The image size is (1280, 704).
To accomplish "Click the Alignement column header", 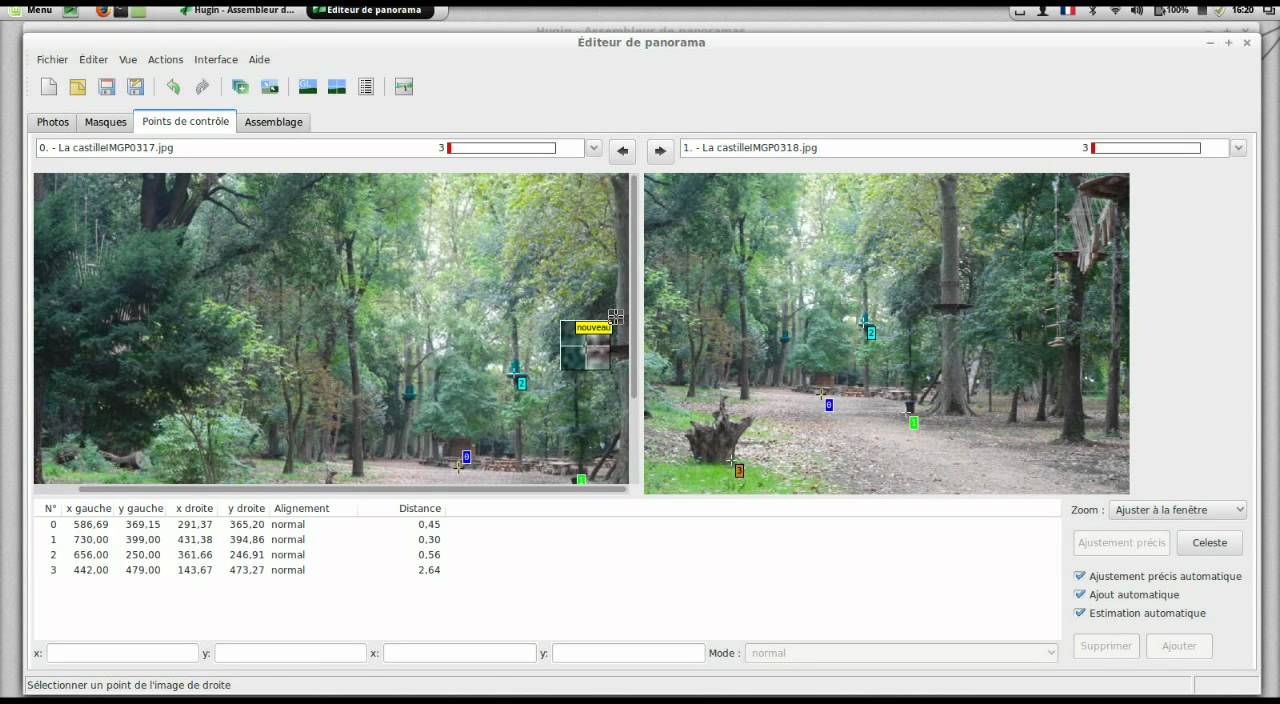I will (312, 509).
